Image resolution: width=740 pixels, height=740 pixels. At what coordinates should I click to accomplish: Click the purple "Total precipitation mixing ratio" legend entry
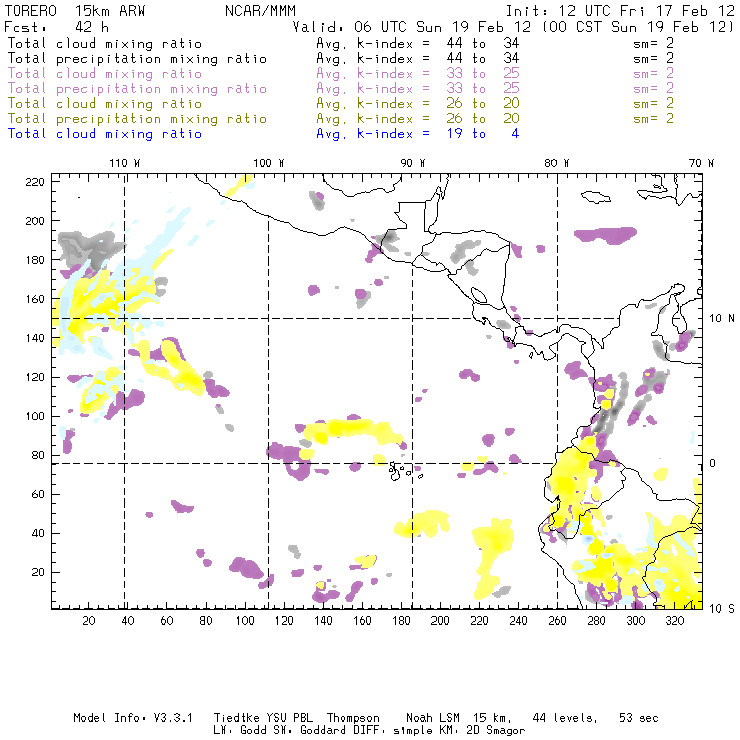click(x=137, y=89)
